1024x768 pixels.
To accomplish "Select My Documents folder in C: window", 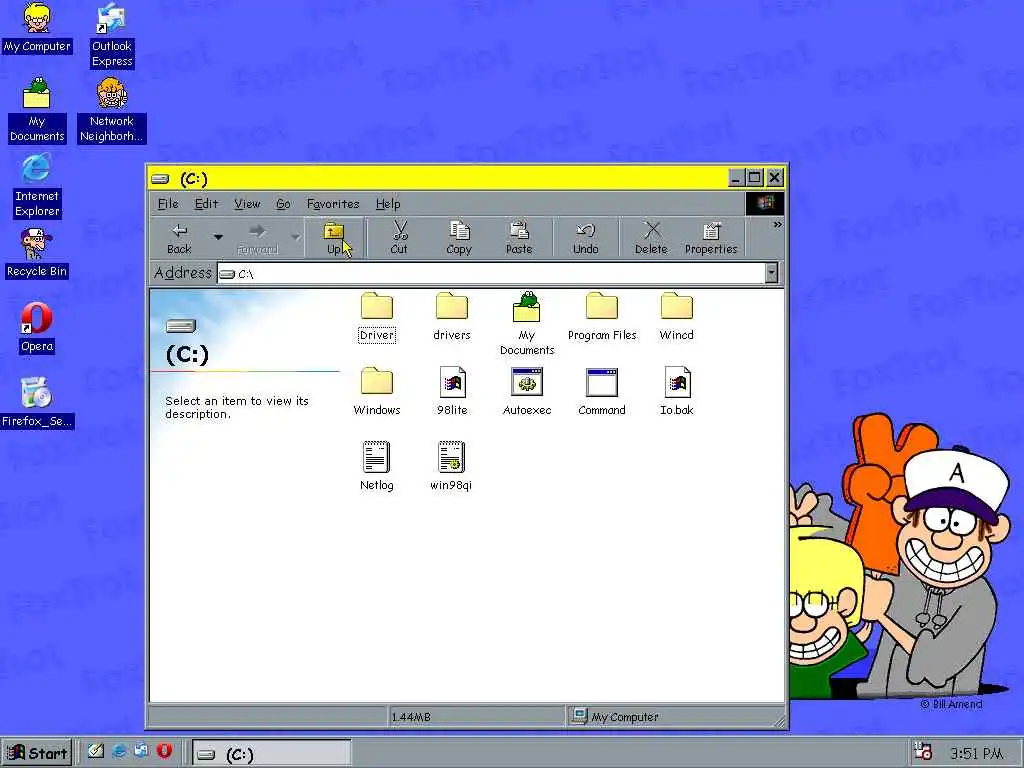I will 527,323.
